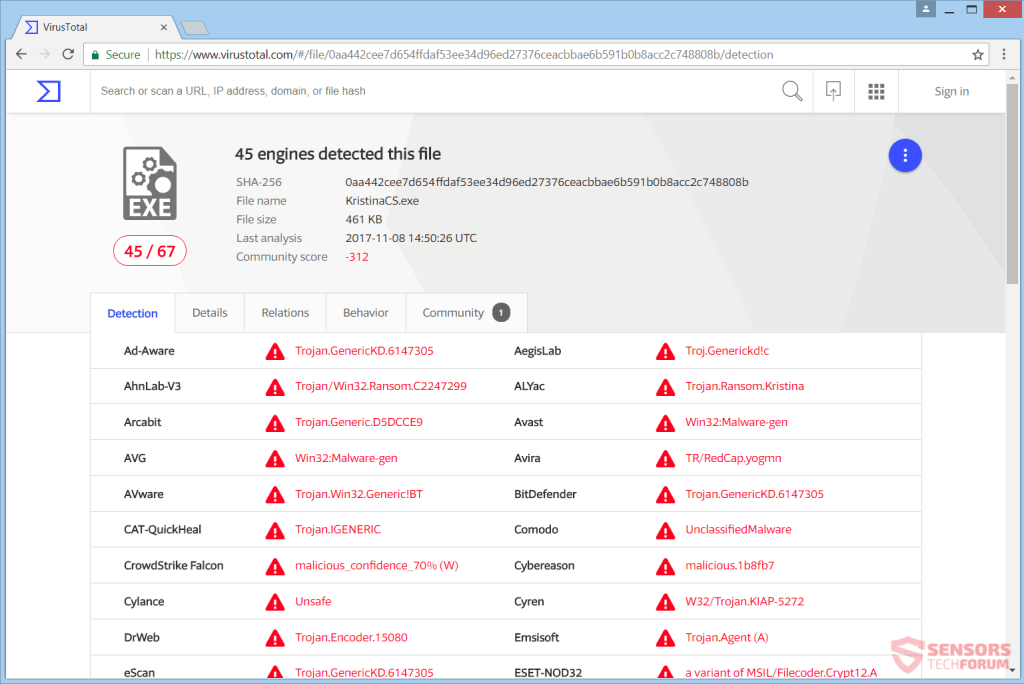Click warning icon for AhnLab-V3 result

pyautogui.click(x=275, y=387)
